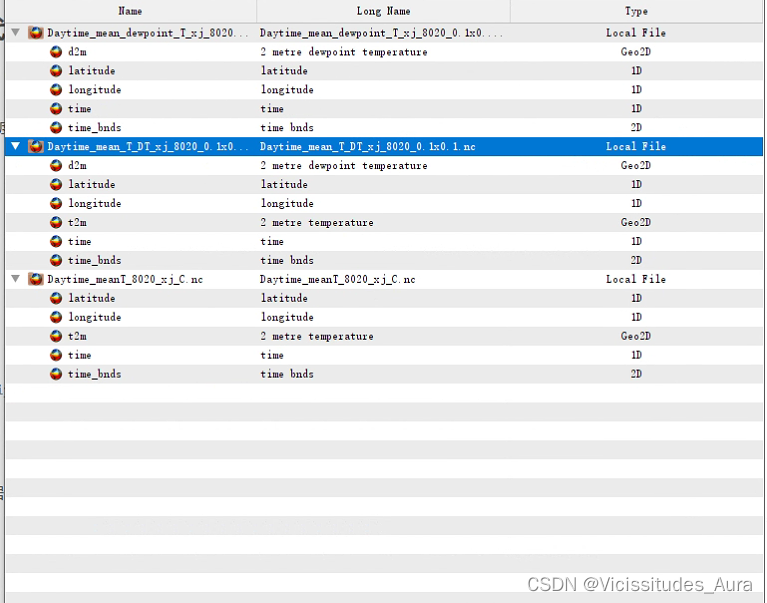Click longitude icon under dewpoint file
The height and width of the screenshot is (603, 767).
tap(56, 89)
